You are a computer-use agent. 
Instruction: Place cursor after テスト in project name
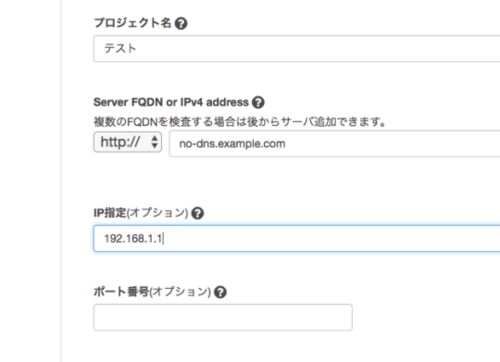click(x=137, y=49)
